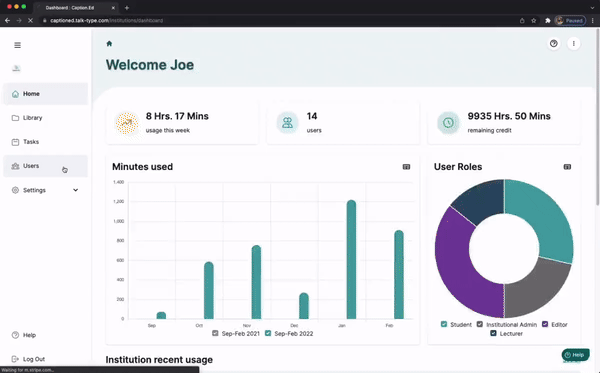Click Log Out in the sidebar
The width and height of the screenshot is (600, 373).
point(28,359)
